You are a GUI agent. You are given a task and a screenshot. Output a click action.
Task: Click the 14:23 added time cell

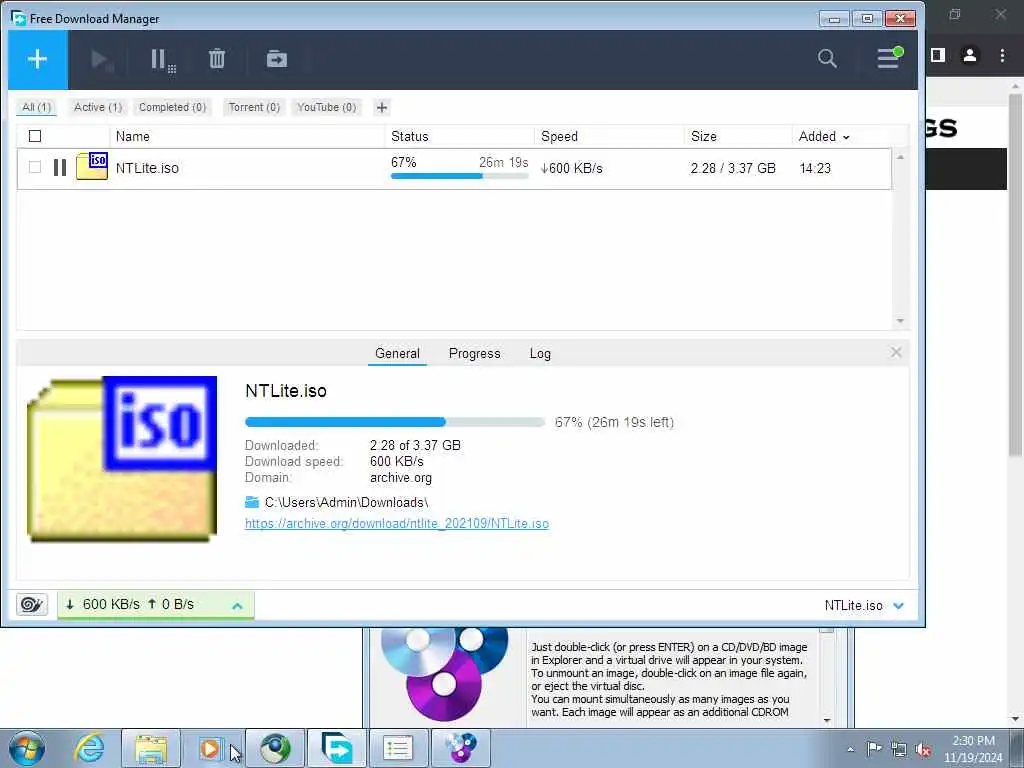[x=815, y=168]
